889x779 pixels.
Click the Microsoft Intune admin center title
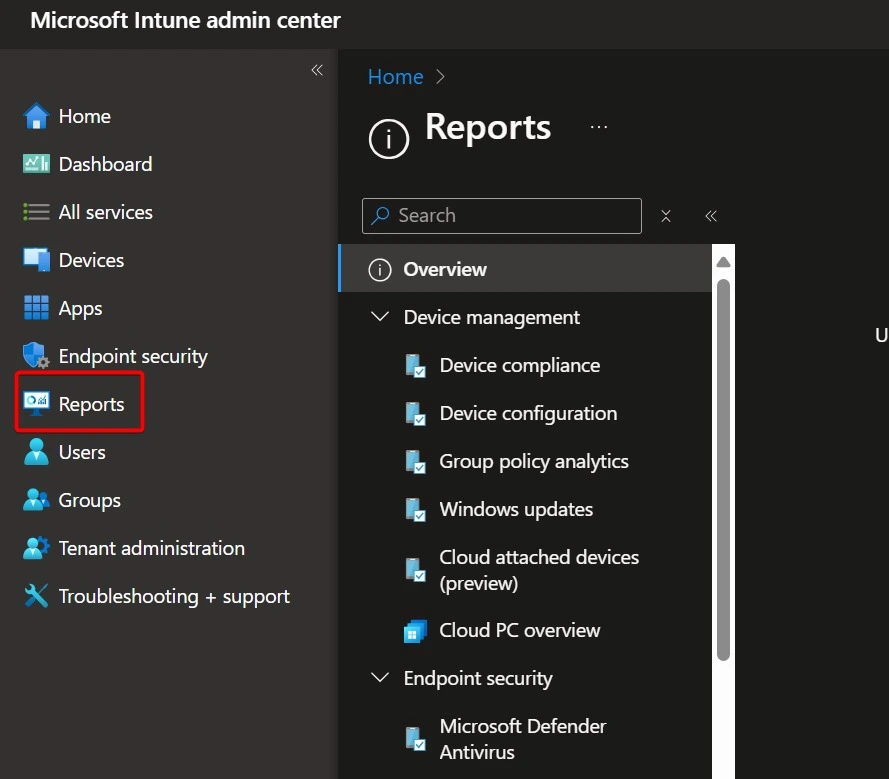tap(185, 20)
